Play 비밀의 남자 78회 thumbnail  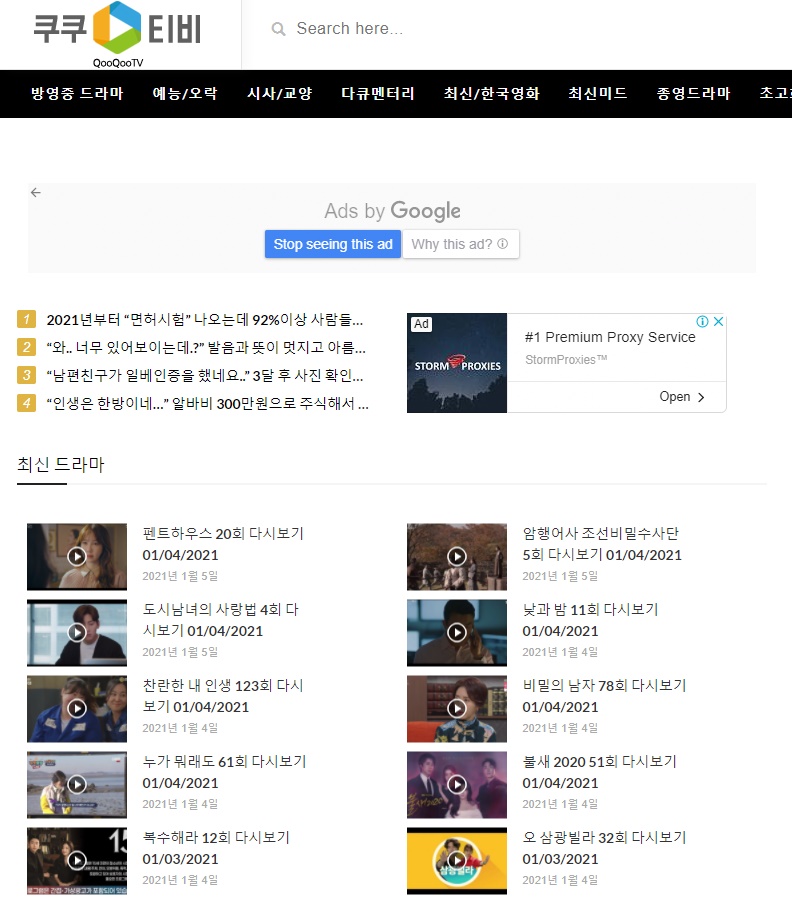pyautogui.click(x=457, y=708)
